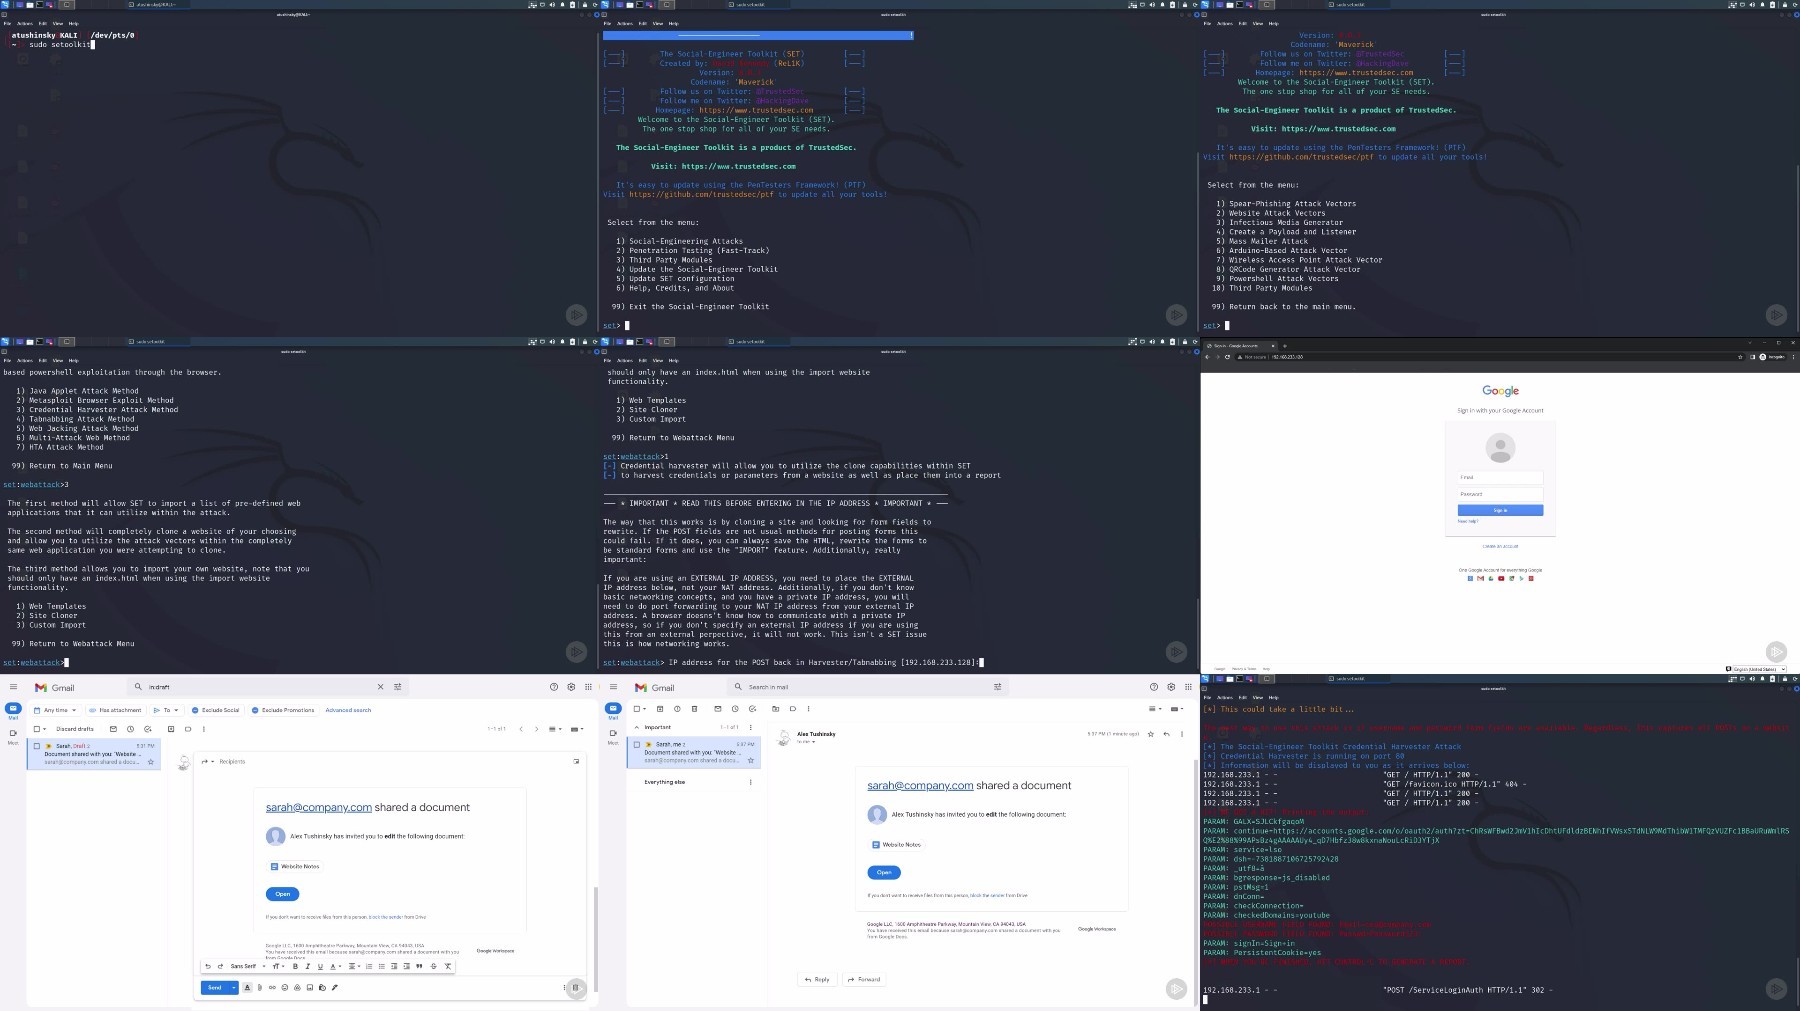This screenshot has height=1011, width=1800.
Task: Toggle formatting options button beside Send
Action: 247,987
